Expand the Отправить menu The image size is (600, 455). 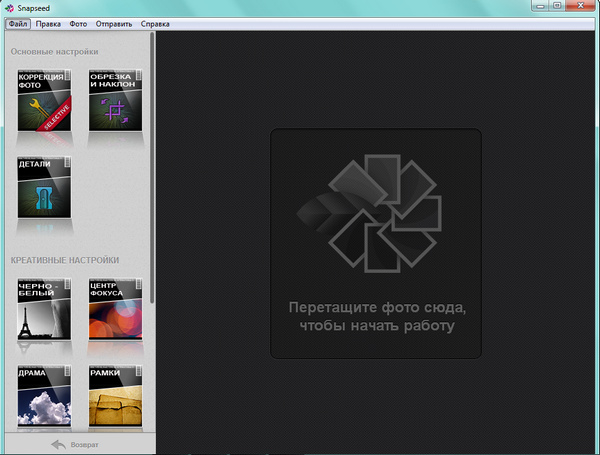[x=113, y=22]
